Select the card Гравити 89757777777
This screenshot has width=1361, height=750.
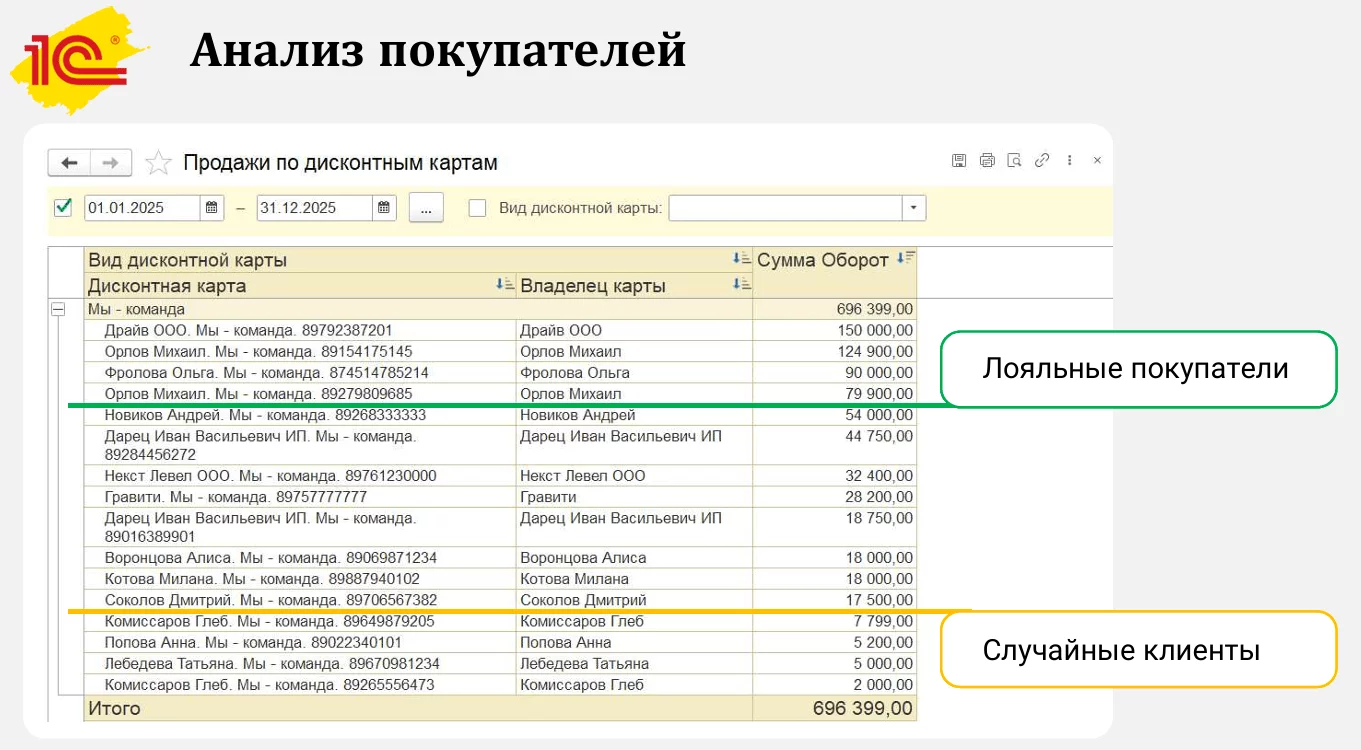point(300,497)
